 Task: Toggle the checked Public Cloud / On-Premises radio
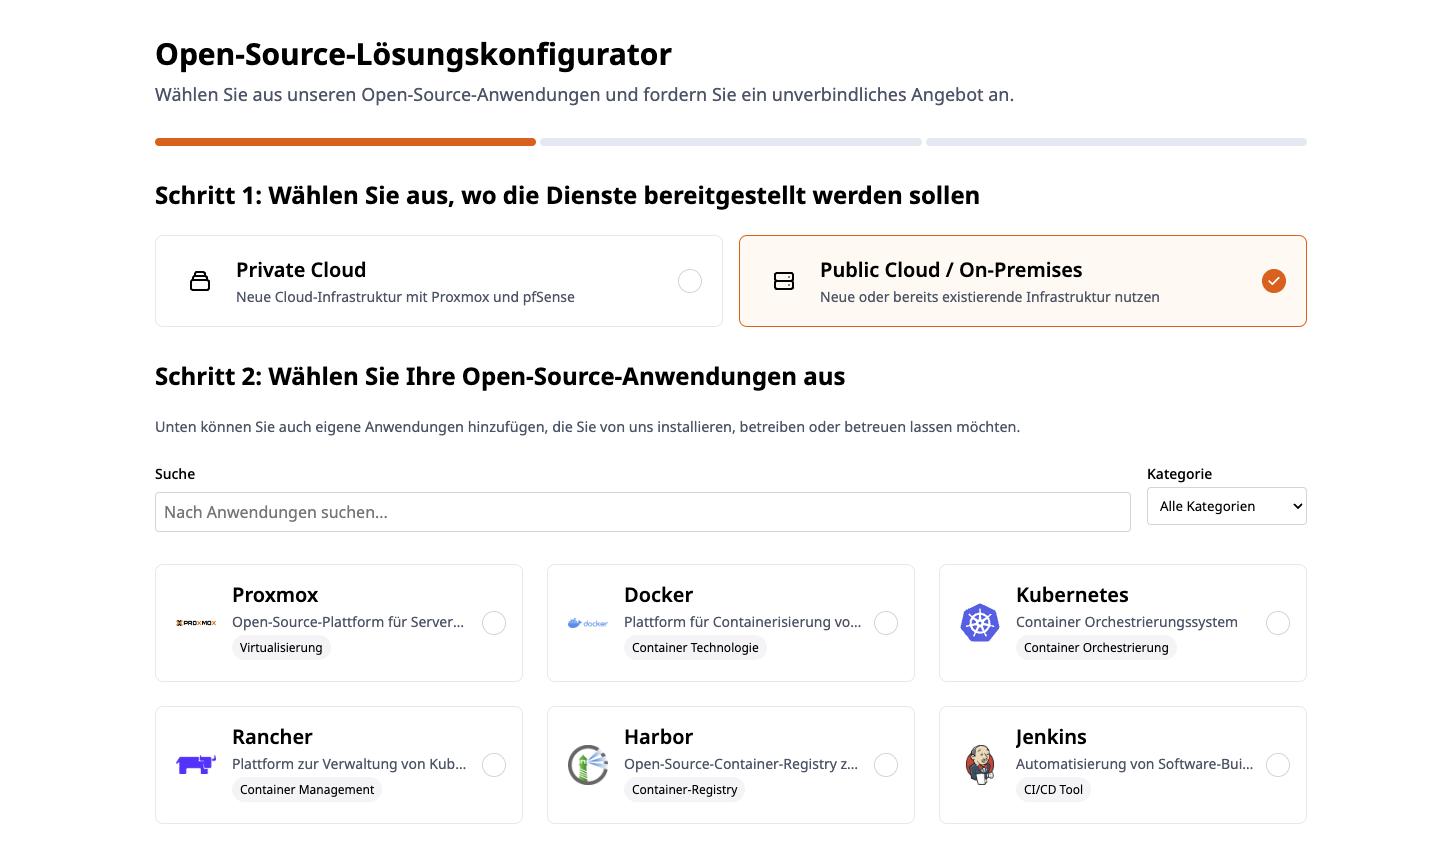[1274, 281]
